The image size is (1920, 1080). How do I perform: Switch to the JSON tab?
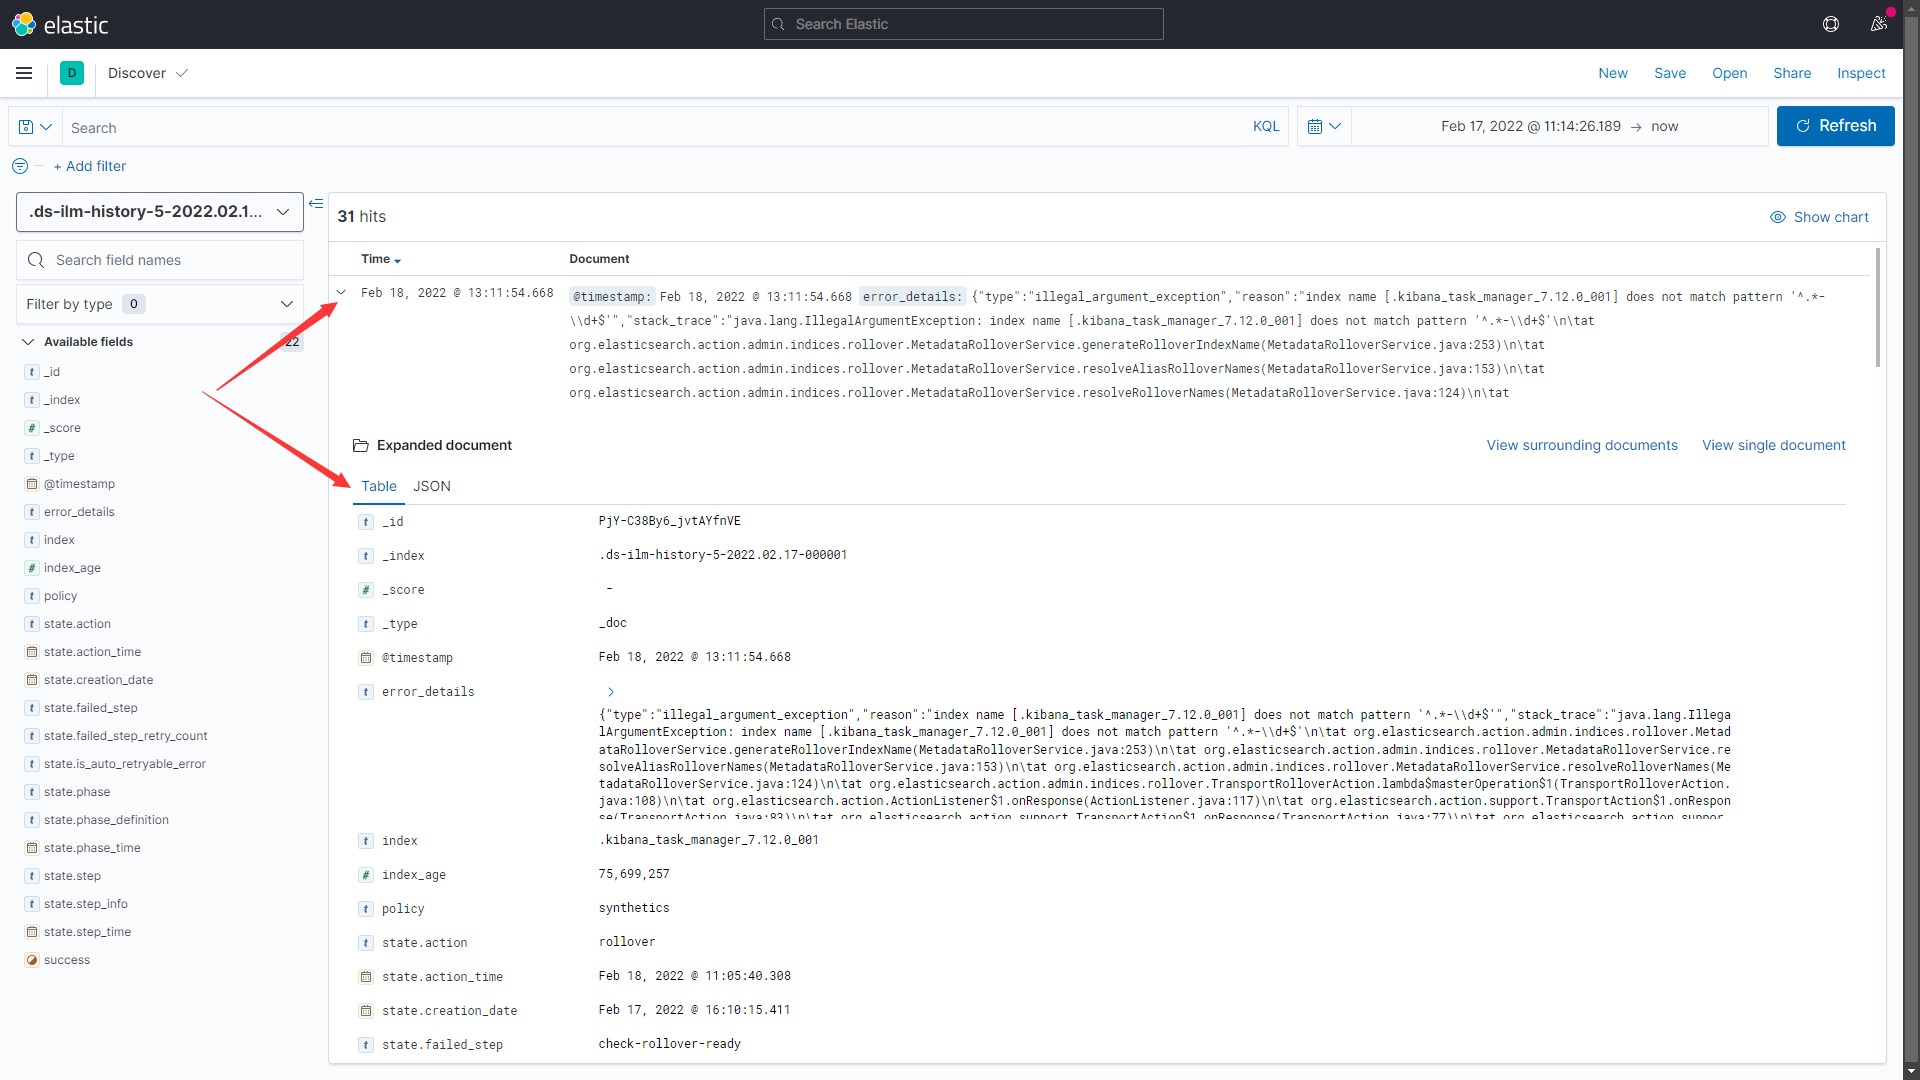coord(432,486)
